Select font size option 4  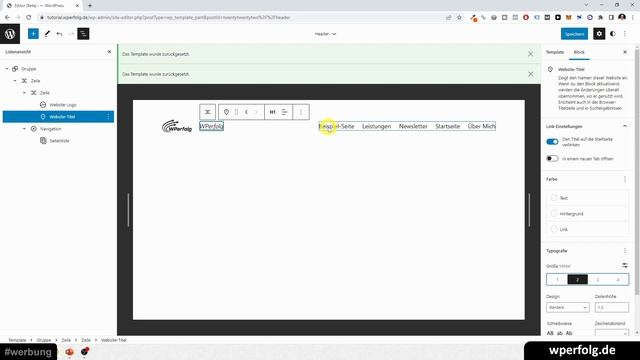click(618, 280)
